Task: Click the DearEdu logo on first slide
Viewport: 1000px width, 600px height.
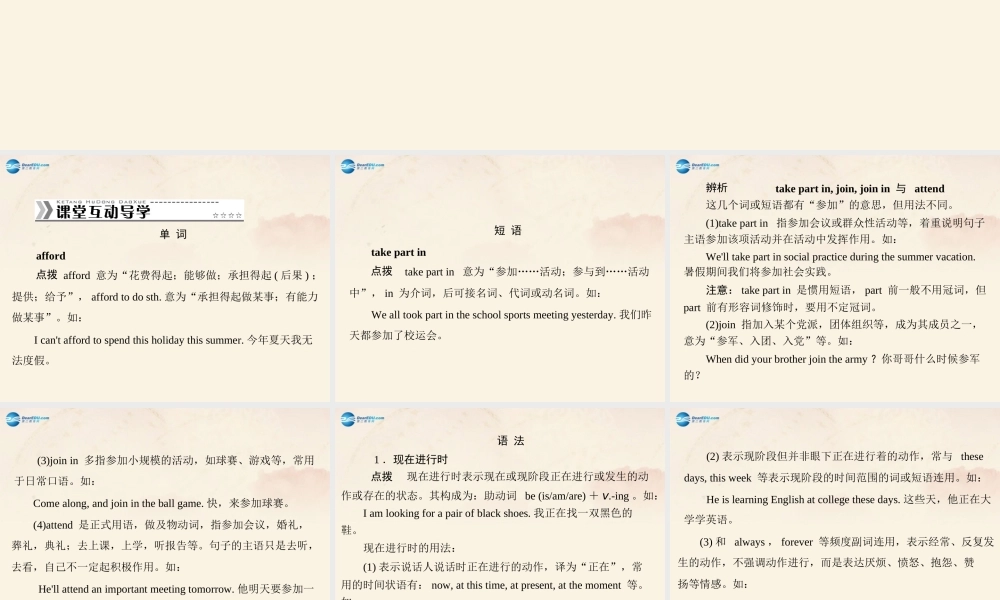Action: click(22, 166)
